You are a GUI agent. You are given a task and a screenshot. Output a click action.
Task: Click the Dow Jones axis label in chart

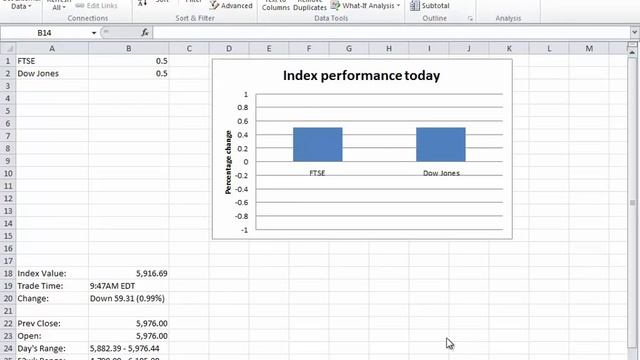441,173
